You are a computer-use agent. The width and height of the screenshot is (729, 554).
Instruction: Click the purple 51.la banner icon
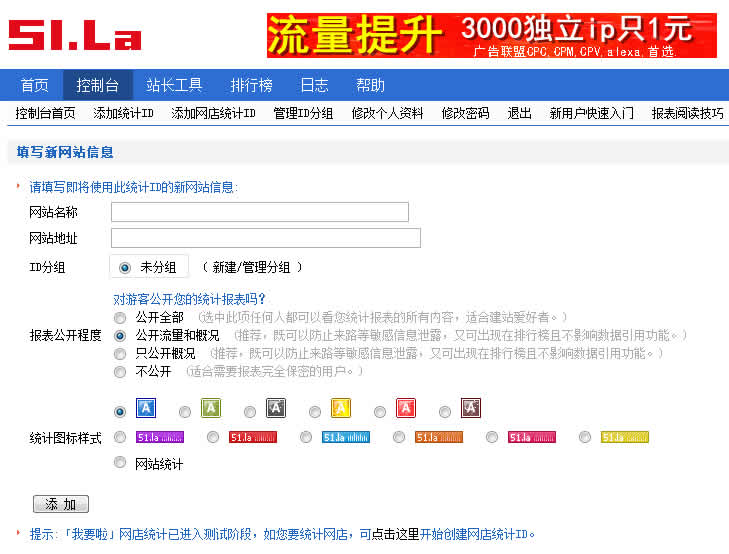point(160,437)
